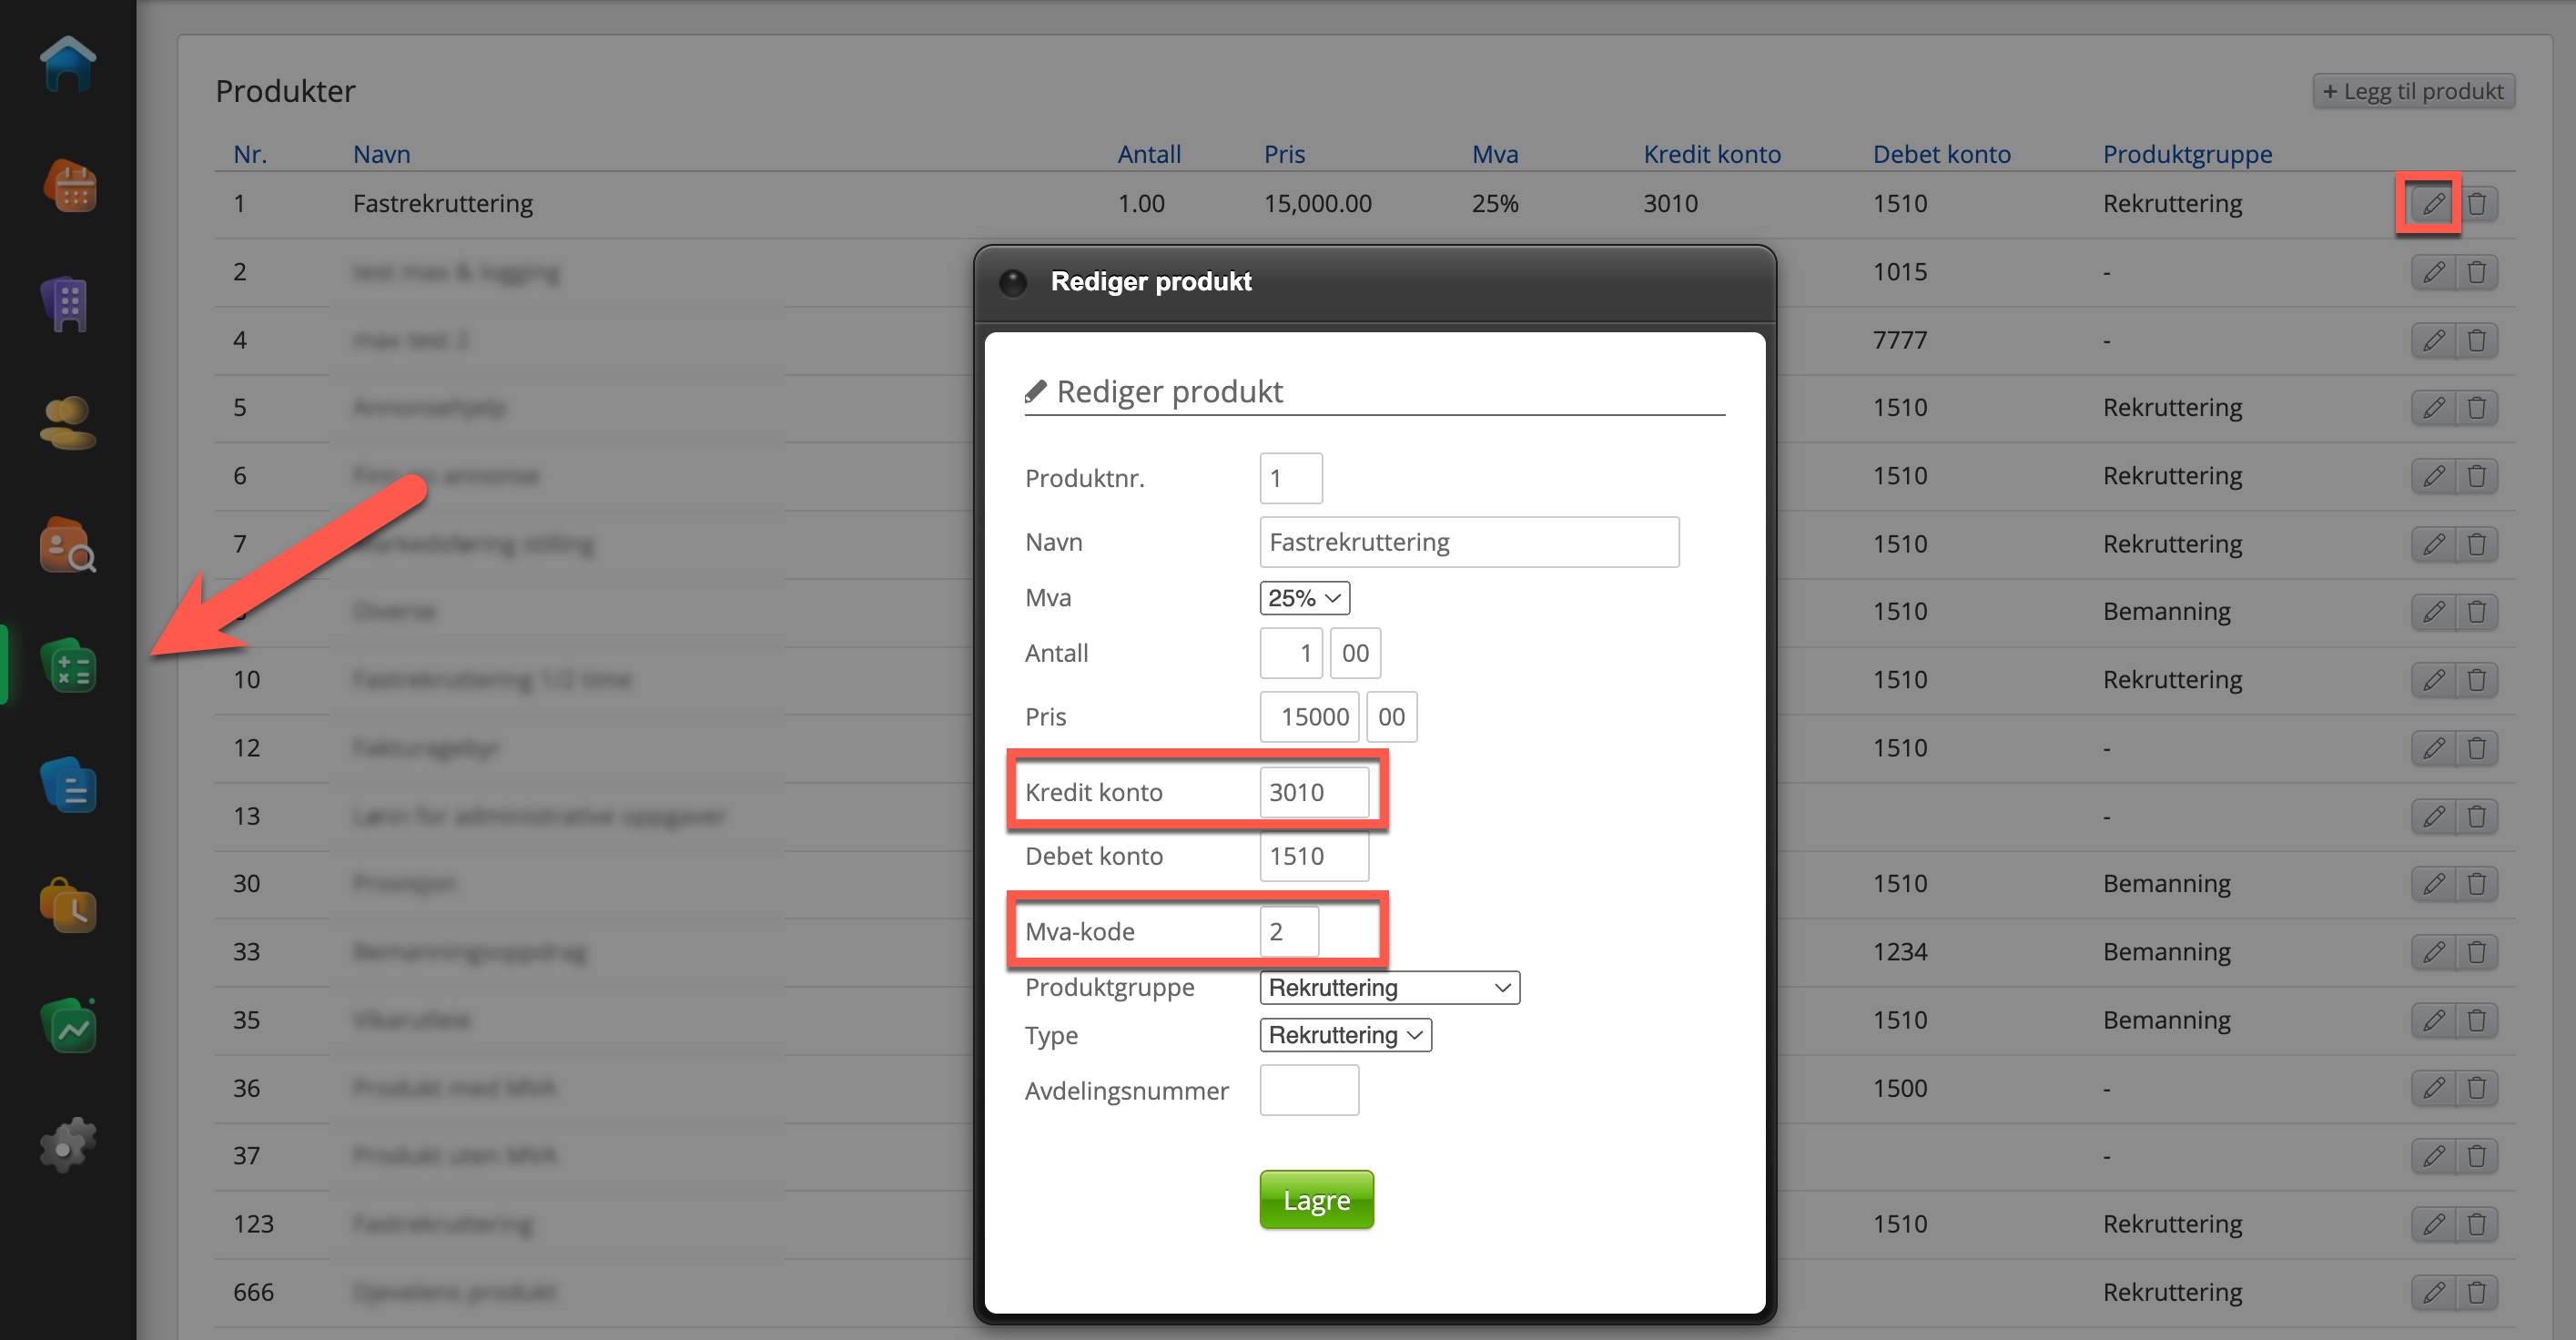Open the briefcase clock icon in sidebar

(68, 906)
